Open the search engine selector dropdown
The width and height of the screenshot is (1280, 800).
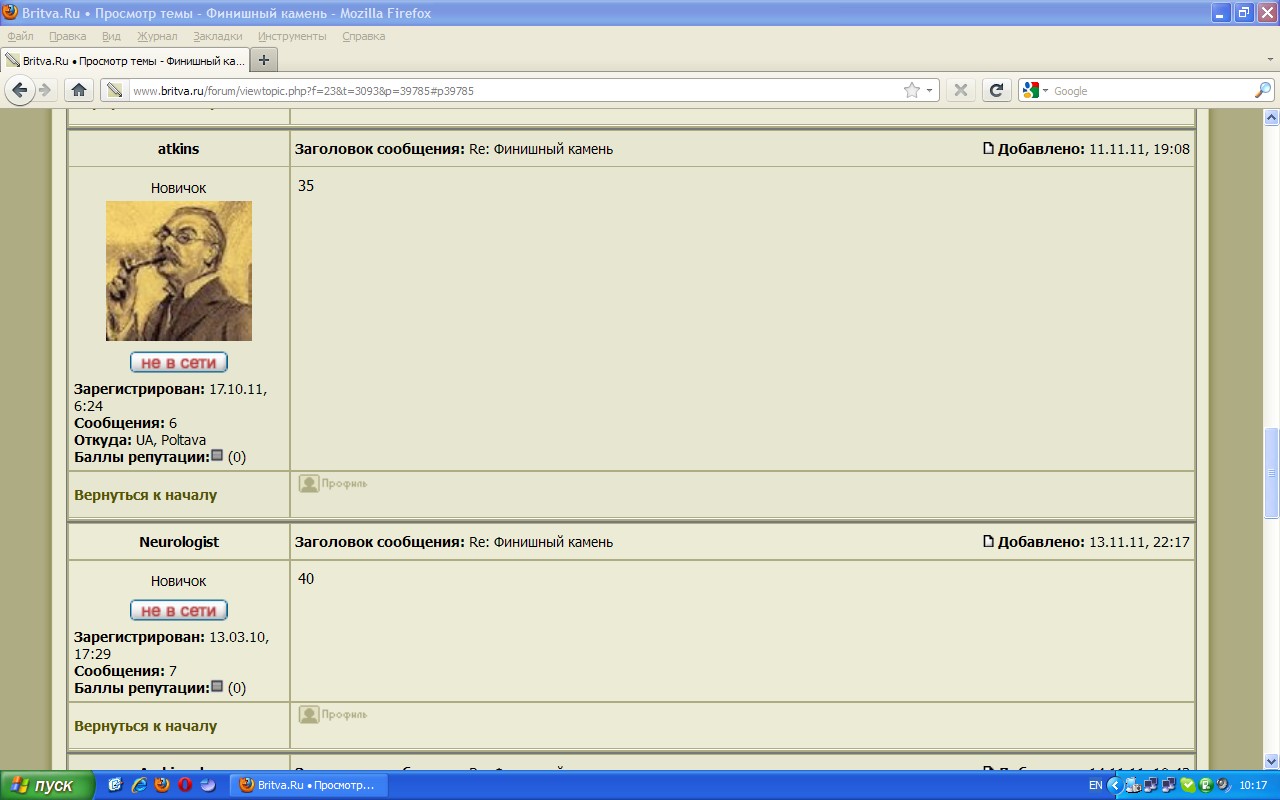coord(1036,90)
